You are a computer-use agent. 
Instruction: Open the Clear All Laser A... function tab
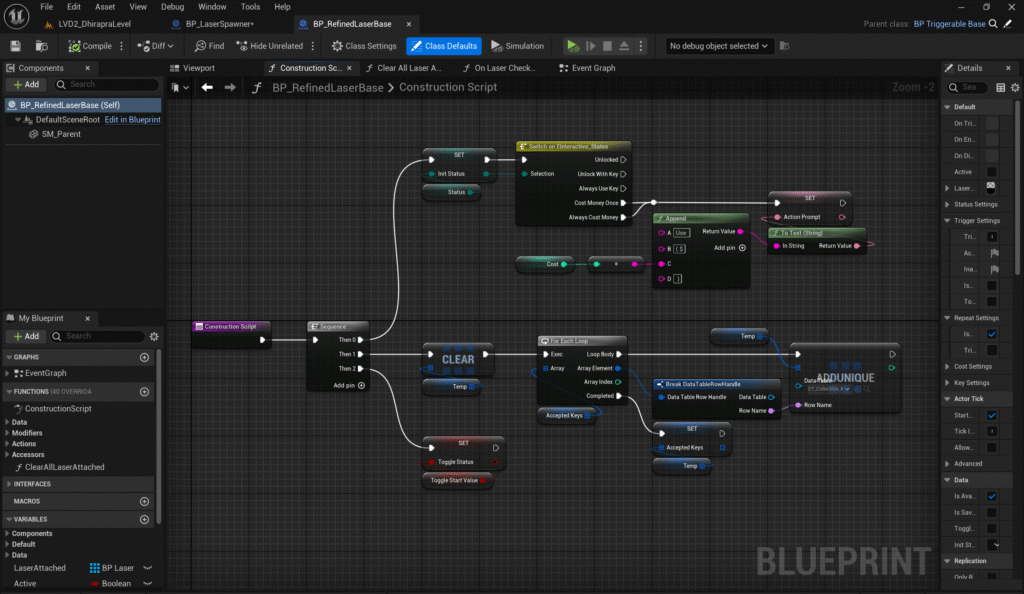404,68
